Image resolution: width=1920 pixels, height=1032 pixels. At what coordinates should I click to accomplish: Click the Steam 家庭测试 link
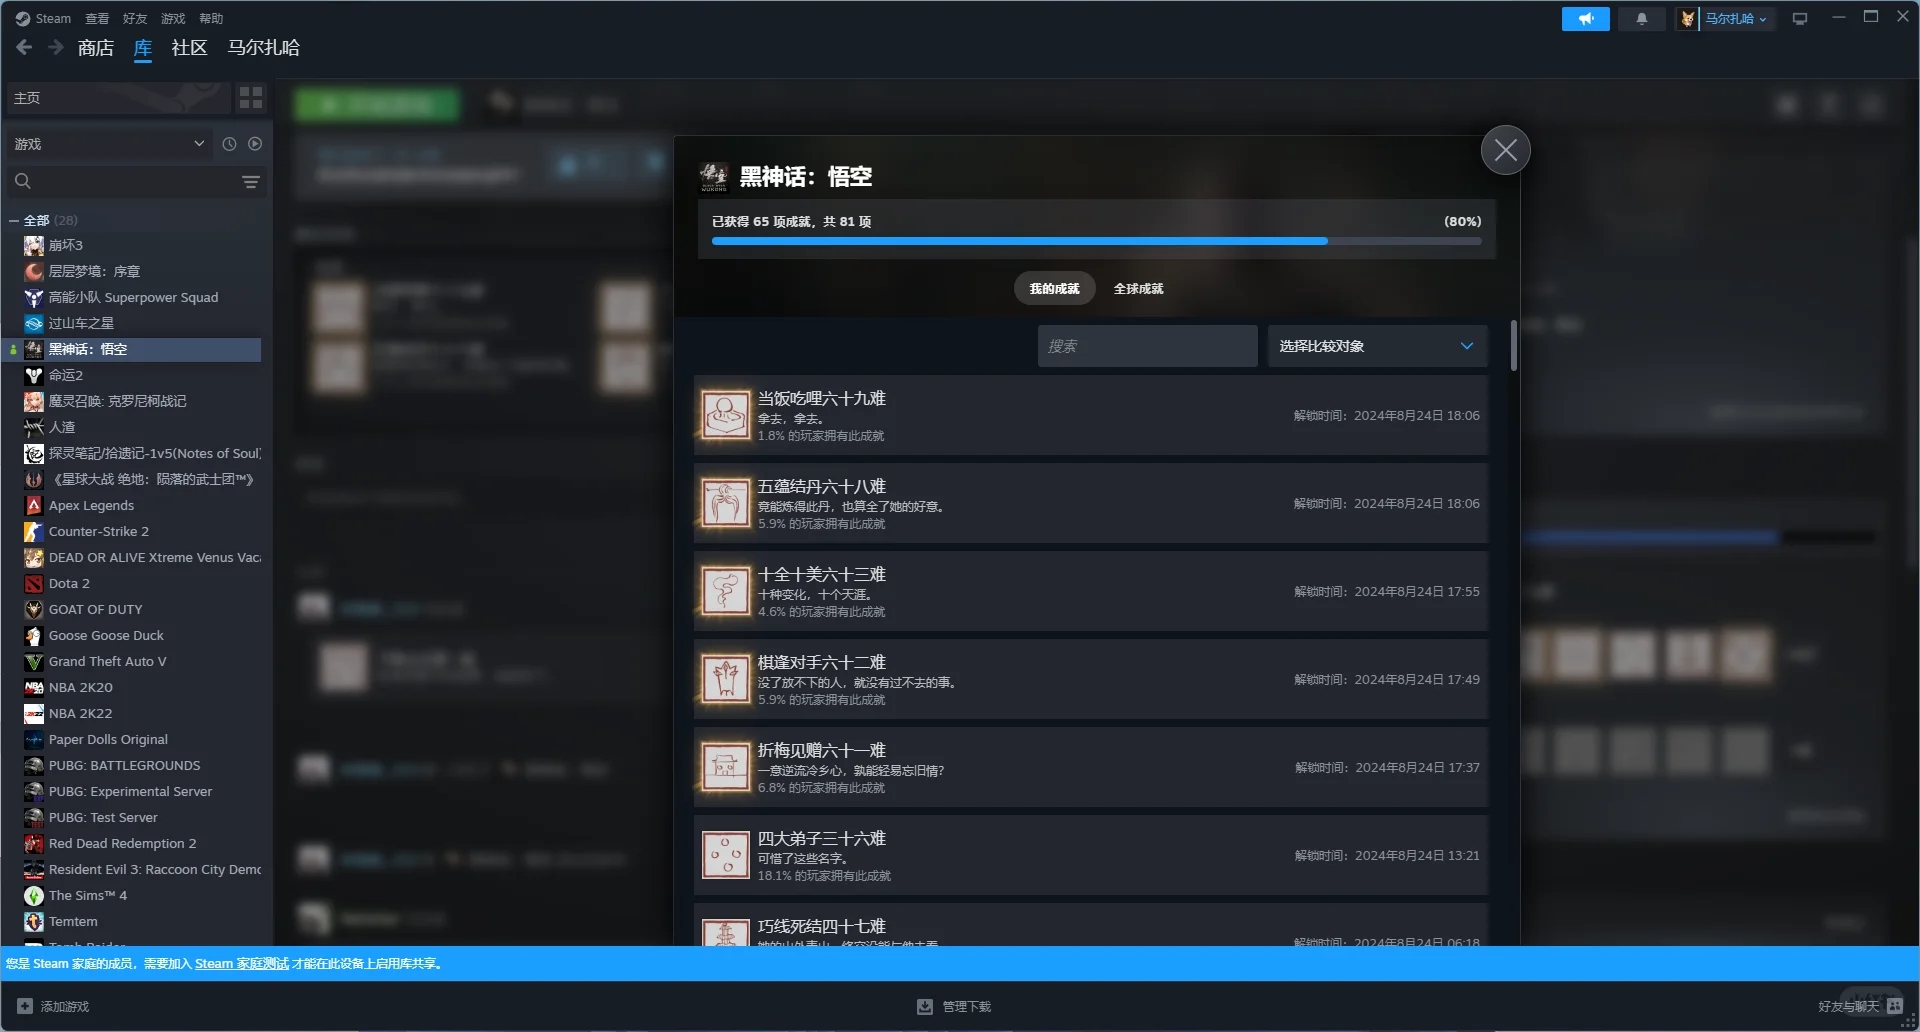point(242,964)
